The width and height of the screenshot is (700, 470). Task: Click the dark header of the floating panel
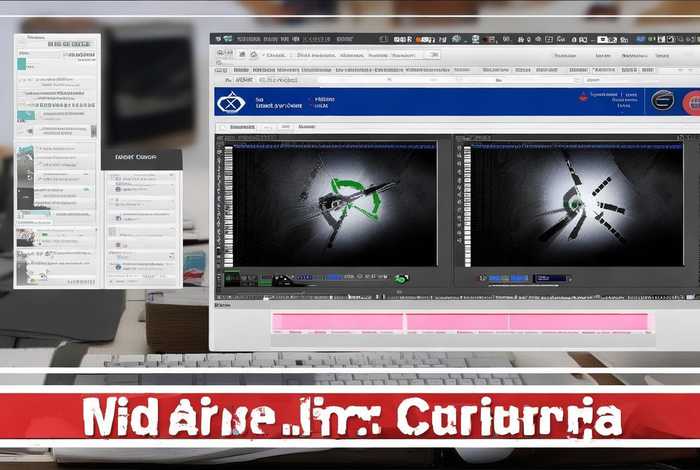[x=142, y=159]
